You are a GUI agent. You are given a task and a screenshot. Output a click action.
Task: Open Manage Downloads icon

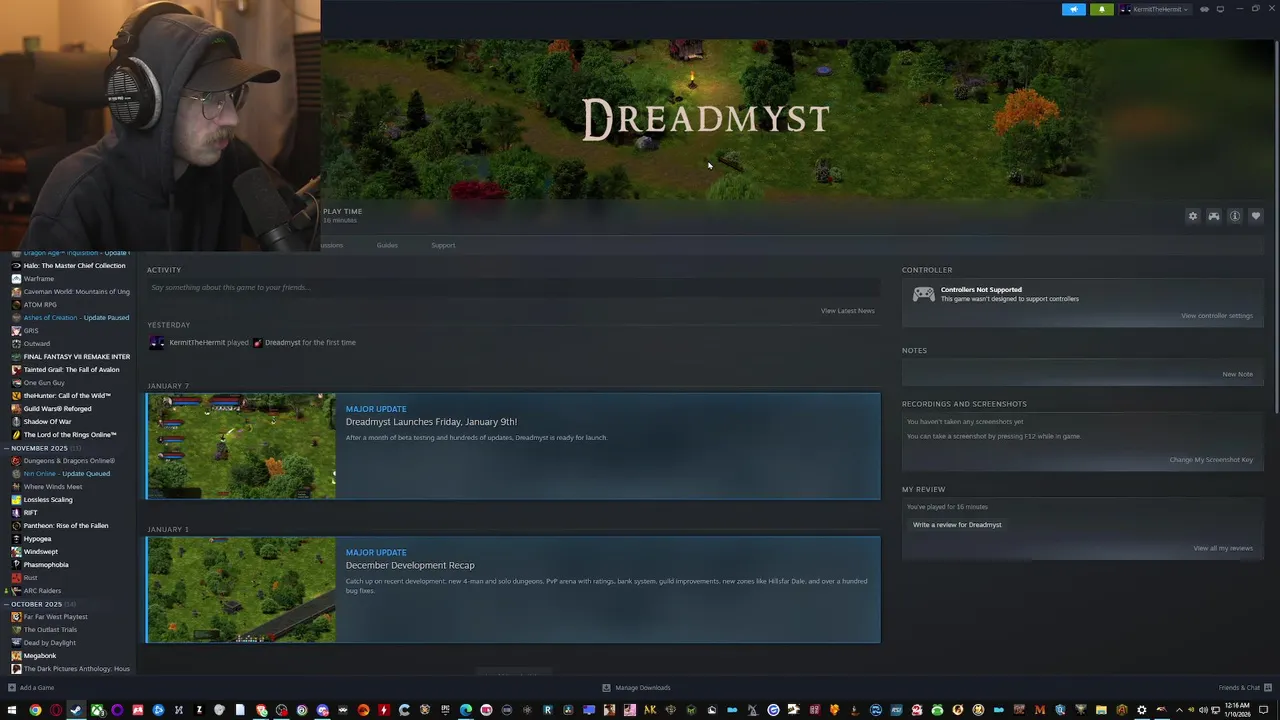coord(606,687)
